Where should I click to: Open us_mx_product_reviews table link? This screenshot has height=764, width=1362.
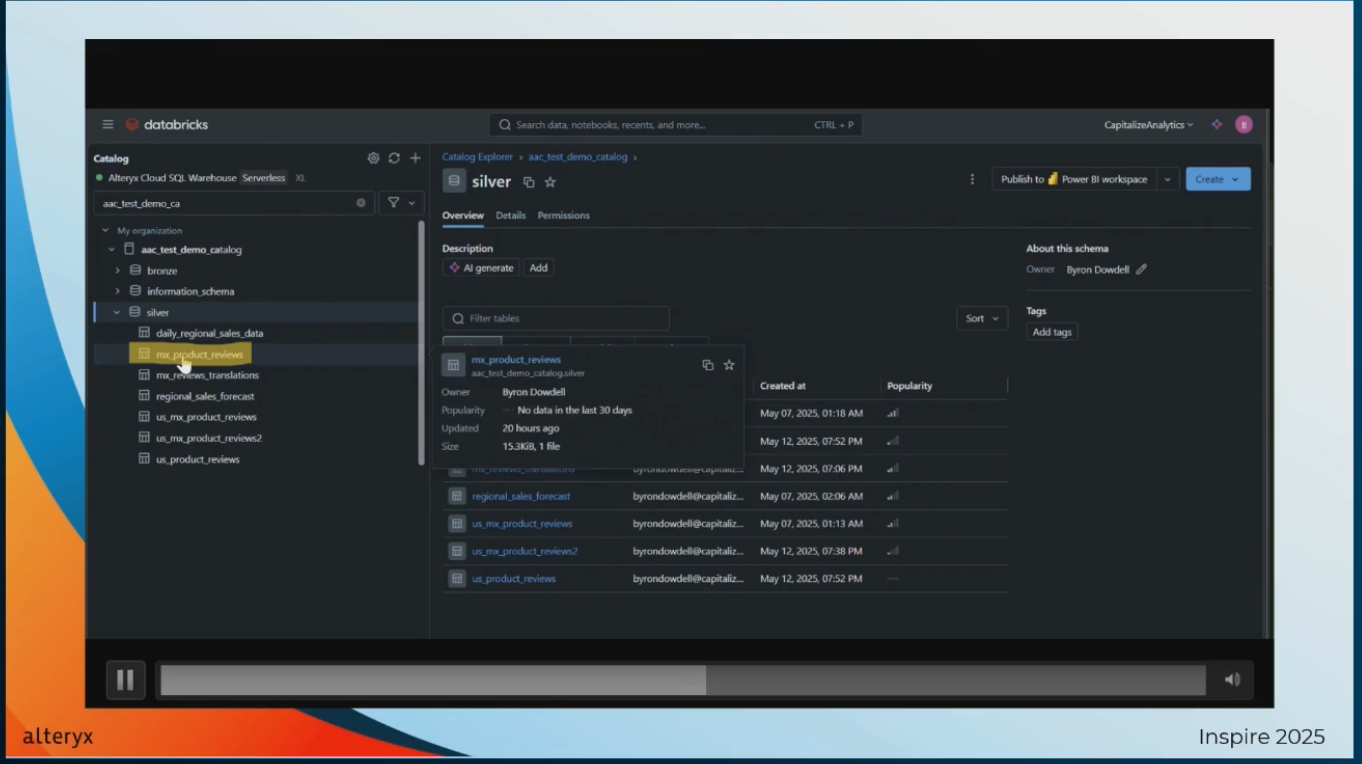tap(522, 523)
